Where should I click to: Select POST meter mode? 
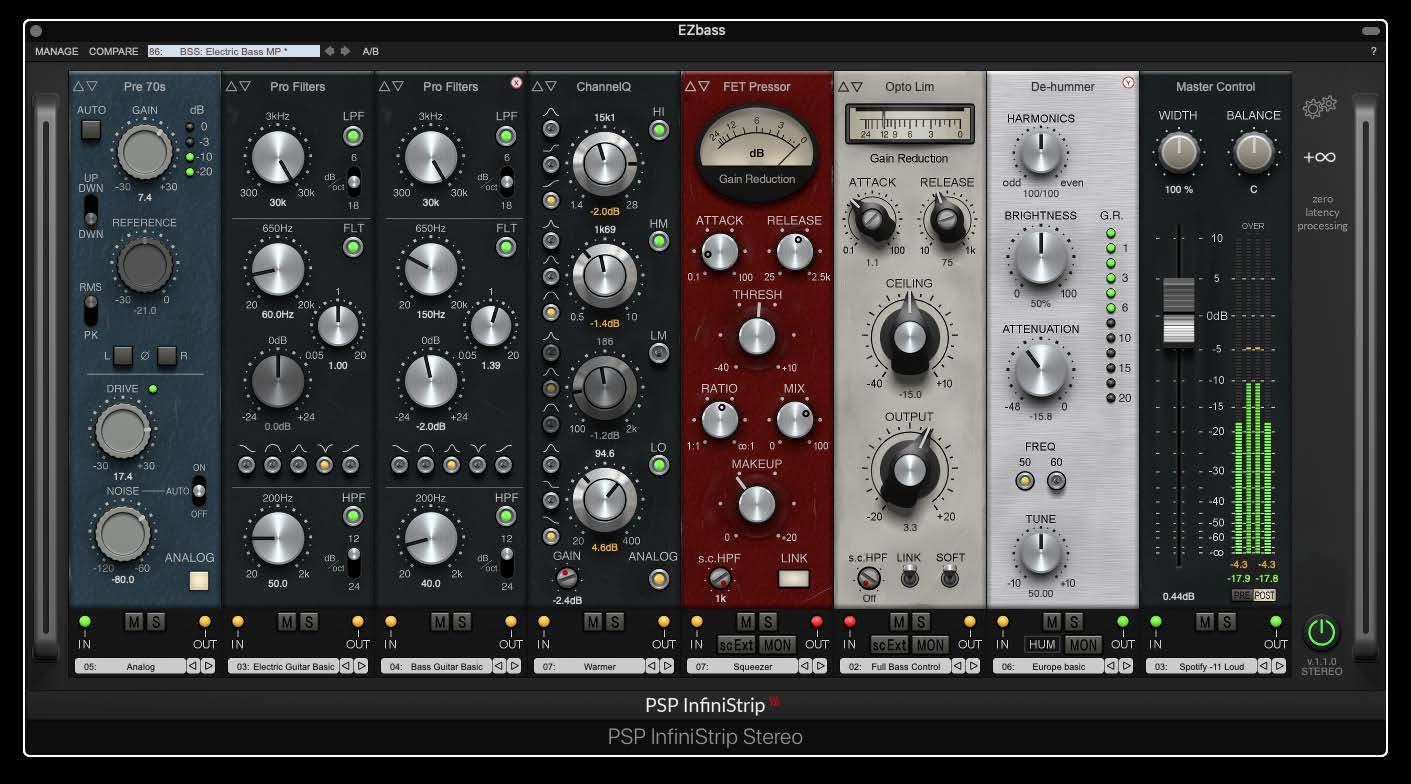(1264, 595)
